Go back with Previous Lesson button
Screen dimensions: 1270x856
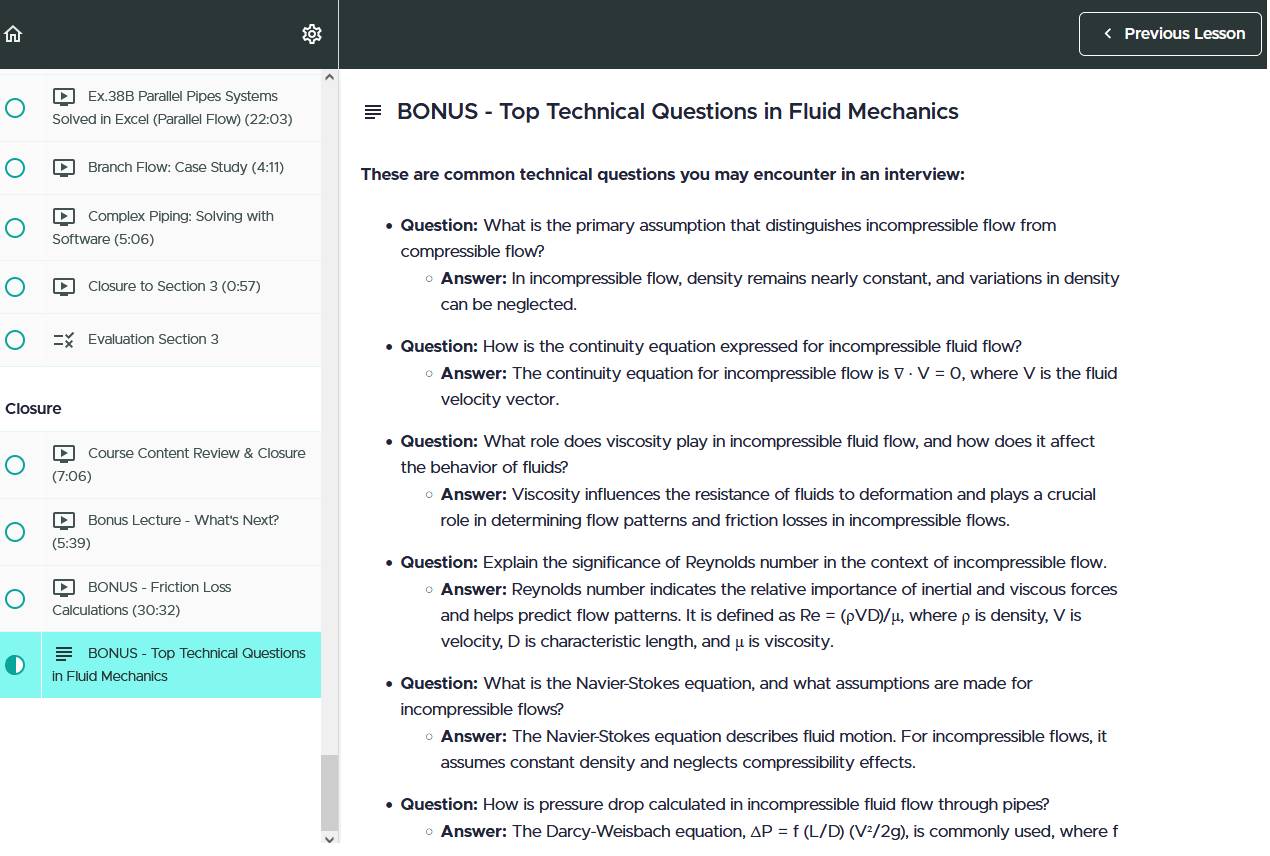click(x=1170, y=34)
